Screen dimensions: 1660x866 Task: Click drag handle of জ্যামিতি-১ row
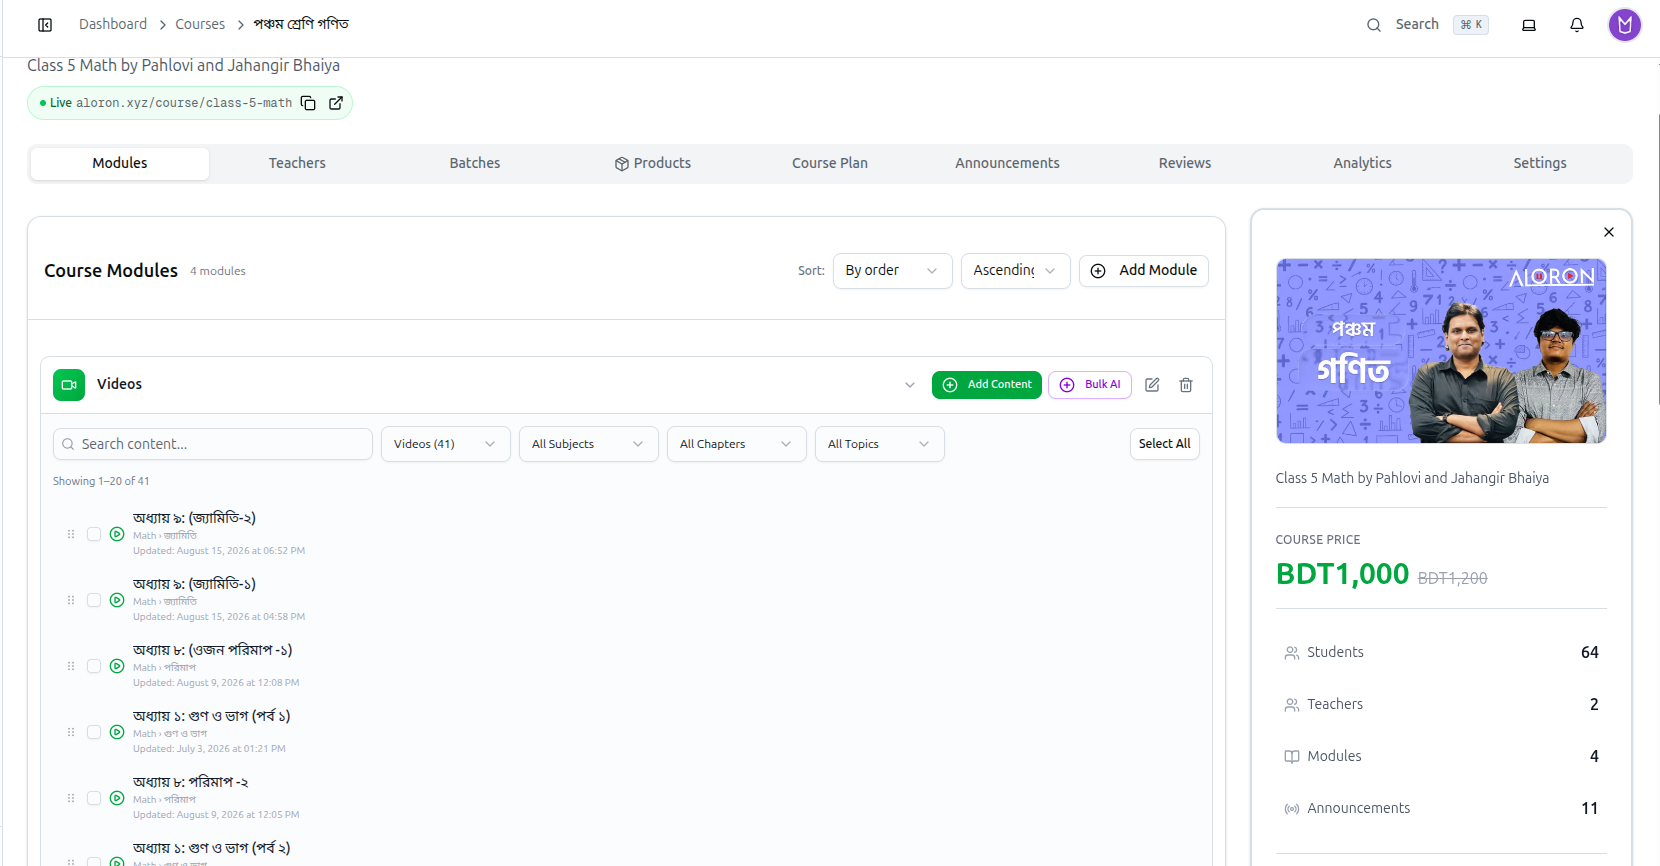(x=71, y=600)
